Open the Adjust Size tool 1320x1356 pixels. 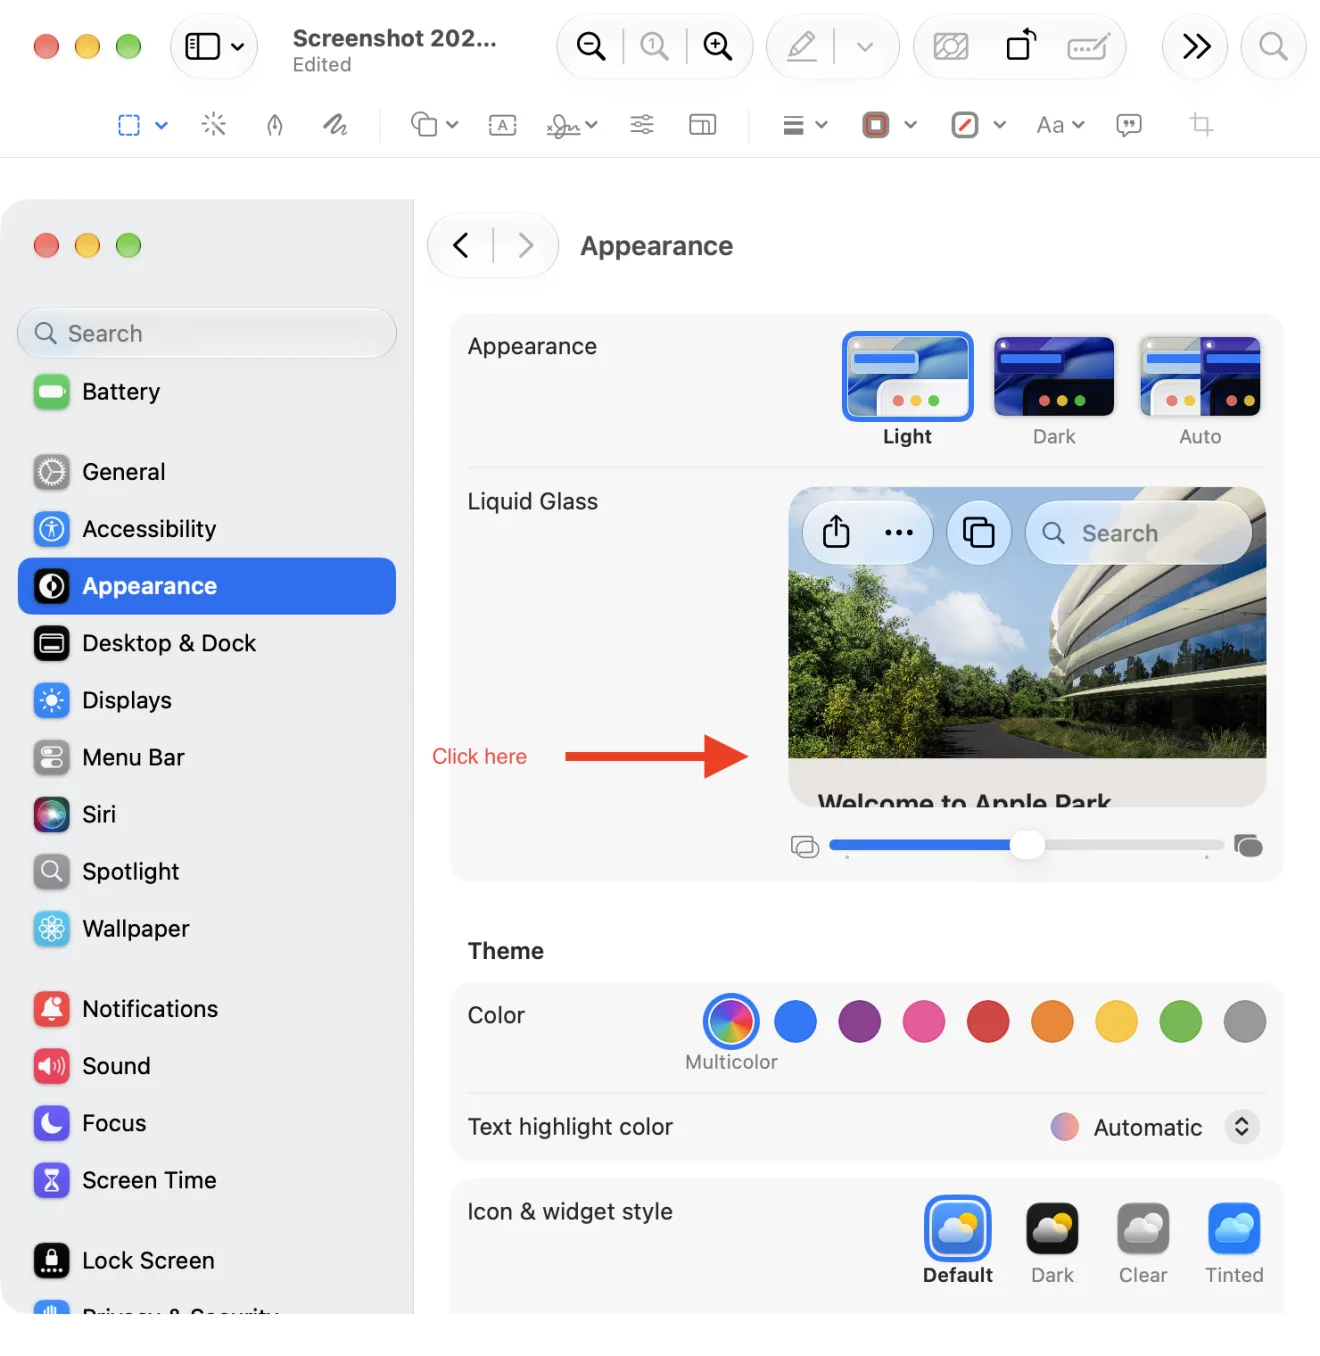(x=703, y=125)
